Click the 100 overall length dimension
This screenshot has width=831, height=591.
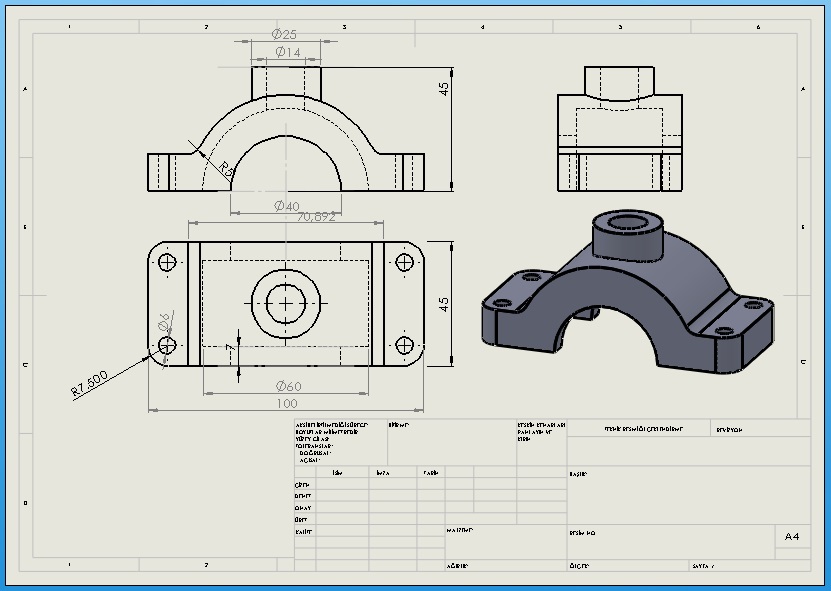click(287, 403)
